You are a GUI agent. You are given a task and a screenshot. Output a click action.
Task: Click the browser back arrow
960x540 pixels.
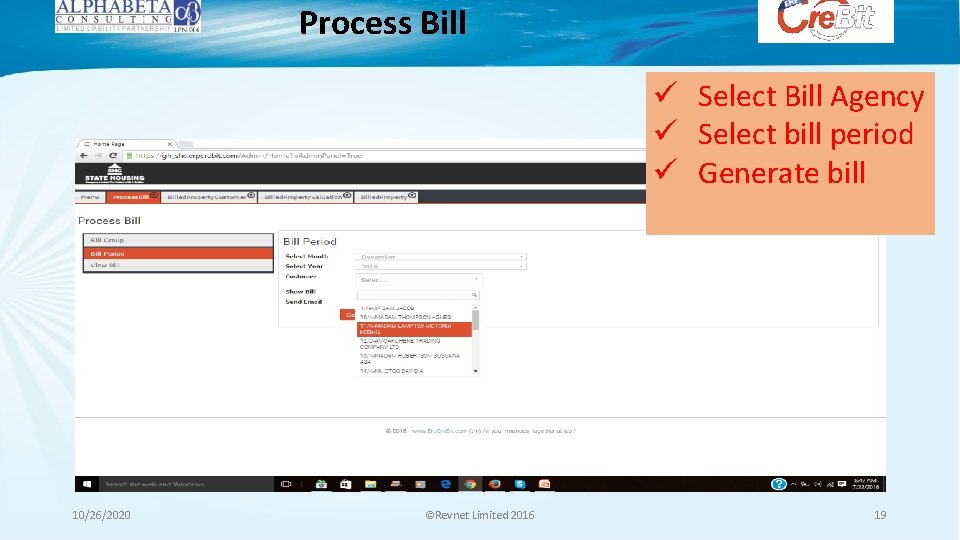point(84,156)
